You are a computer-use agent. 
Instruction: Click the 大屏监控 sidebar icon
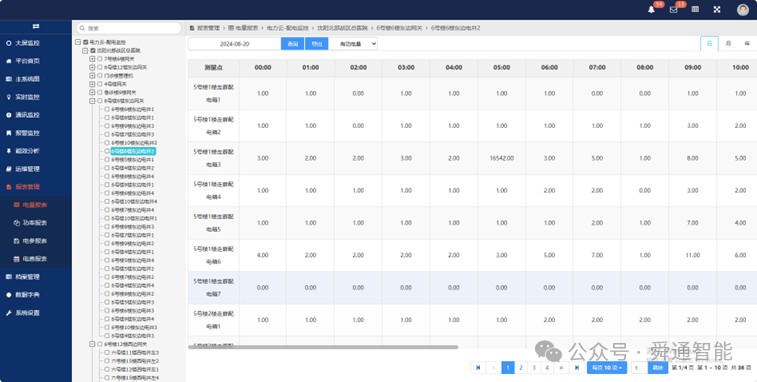[8, 43]
